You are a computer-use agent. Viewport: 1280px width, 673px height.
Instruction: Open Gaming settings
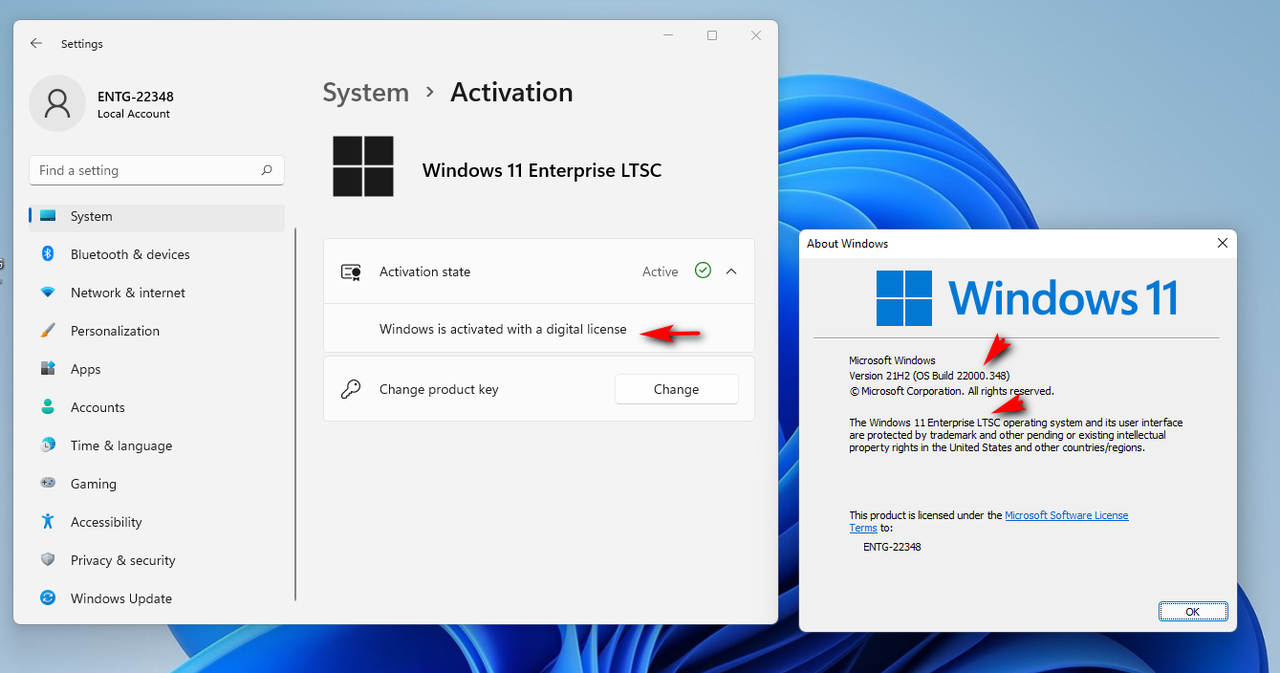(158, 483)
